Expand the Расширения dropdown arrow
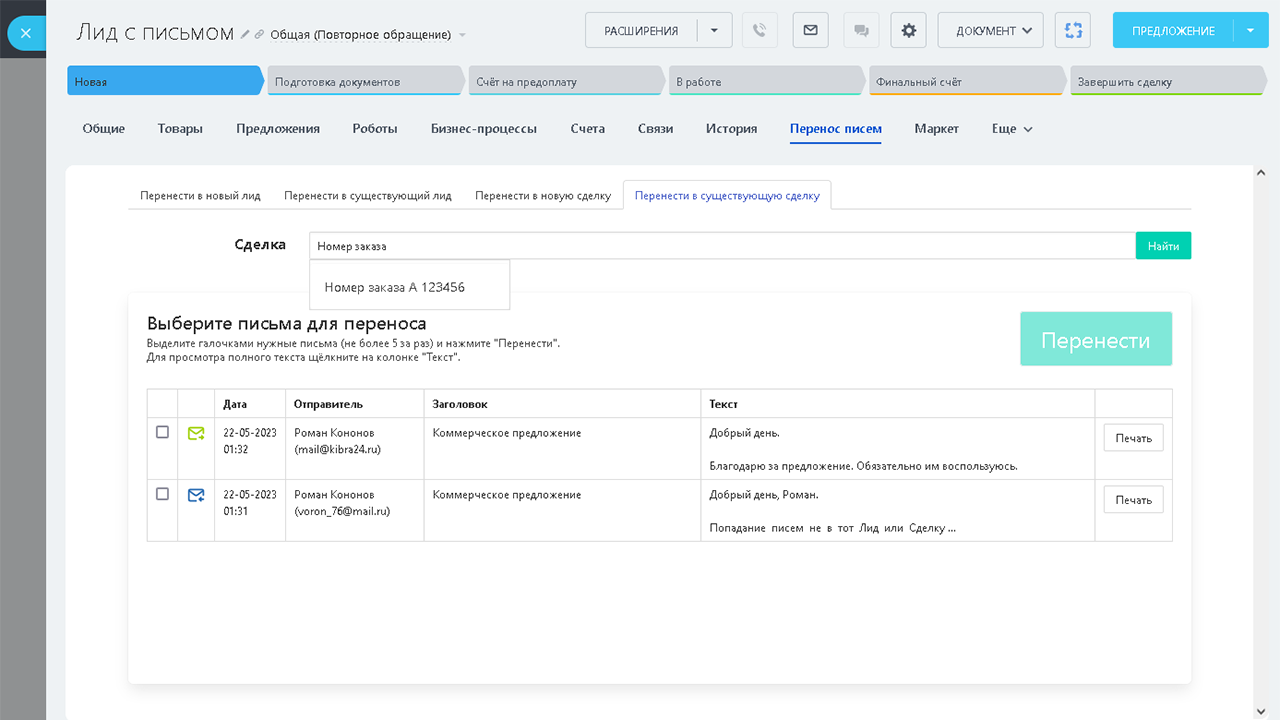1280x720 pixels. [714, 31]
